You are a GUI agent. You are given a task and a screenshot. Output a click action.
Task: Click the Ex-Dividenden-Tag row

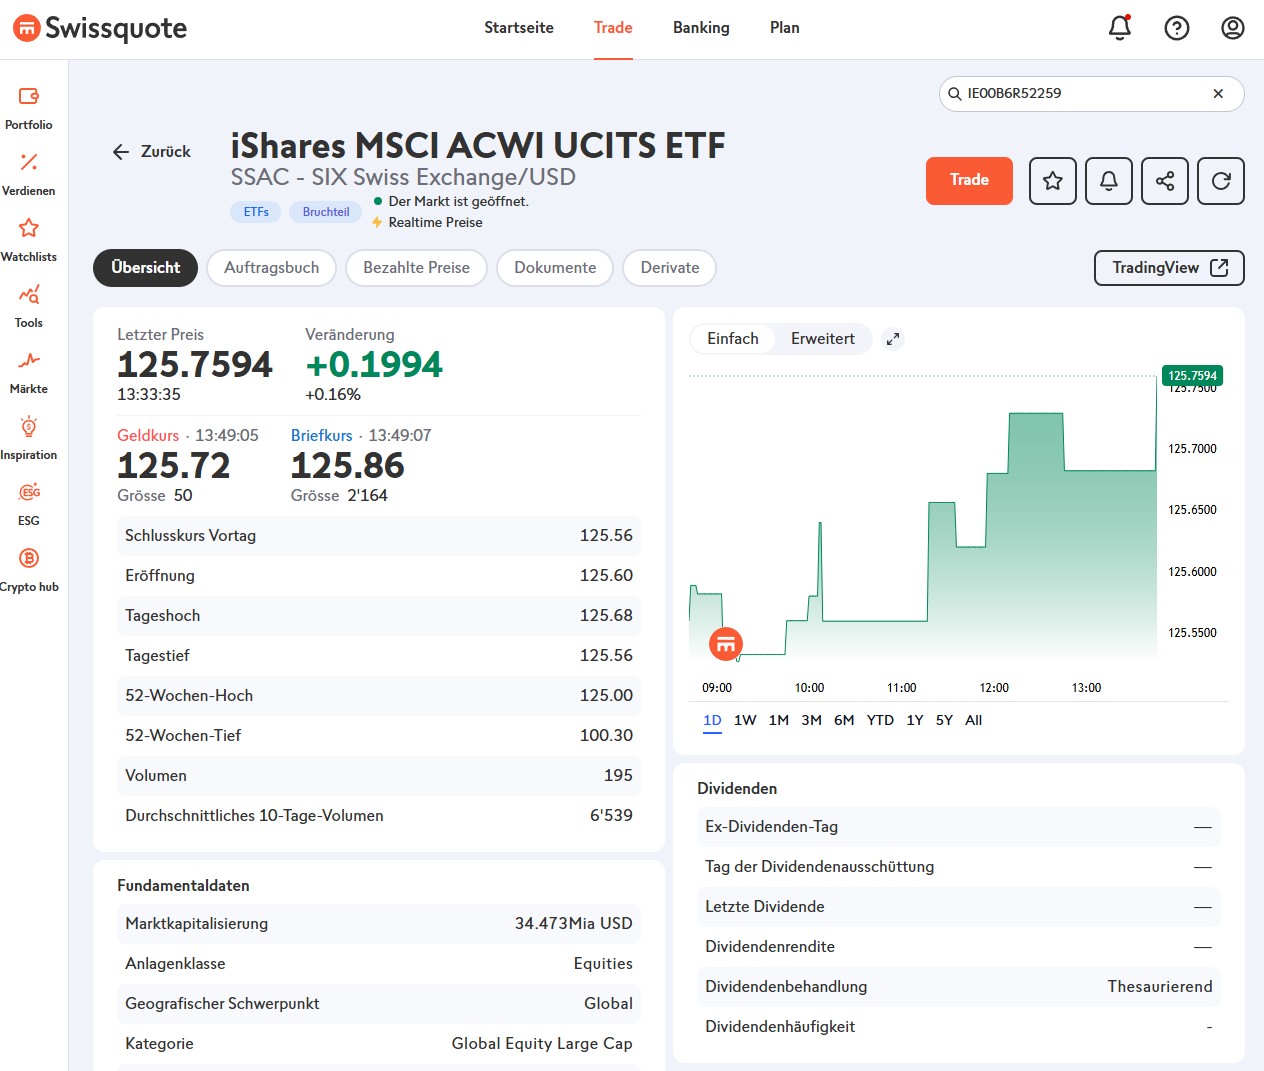(x=959, y=827)
